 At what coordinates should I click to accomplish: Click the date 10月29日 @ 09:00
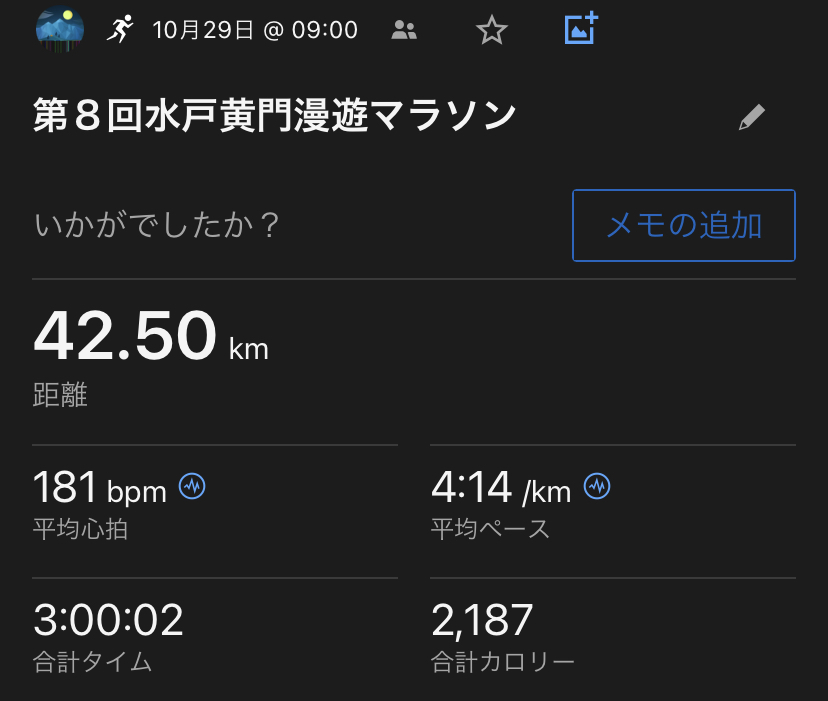(x=255, y=30)
